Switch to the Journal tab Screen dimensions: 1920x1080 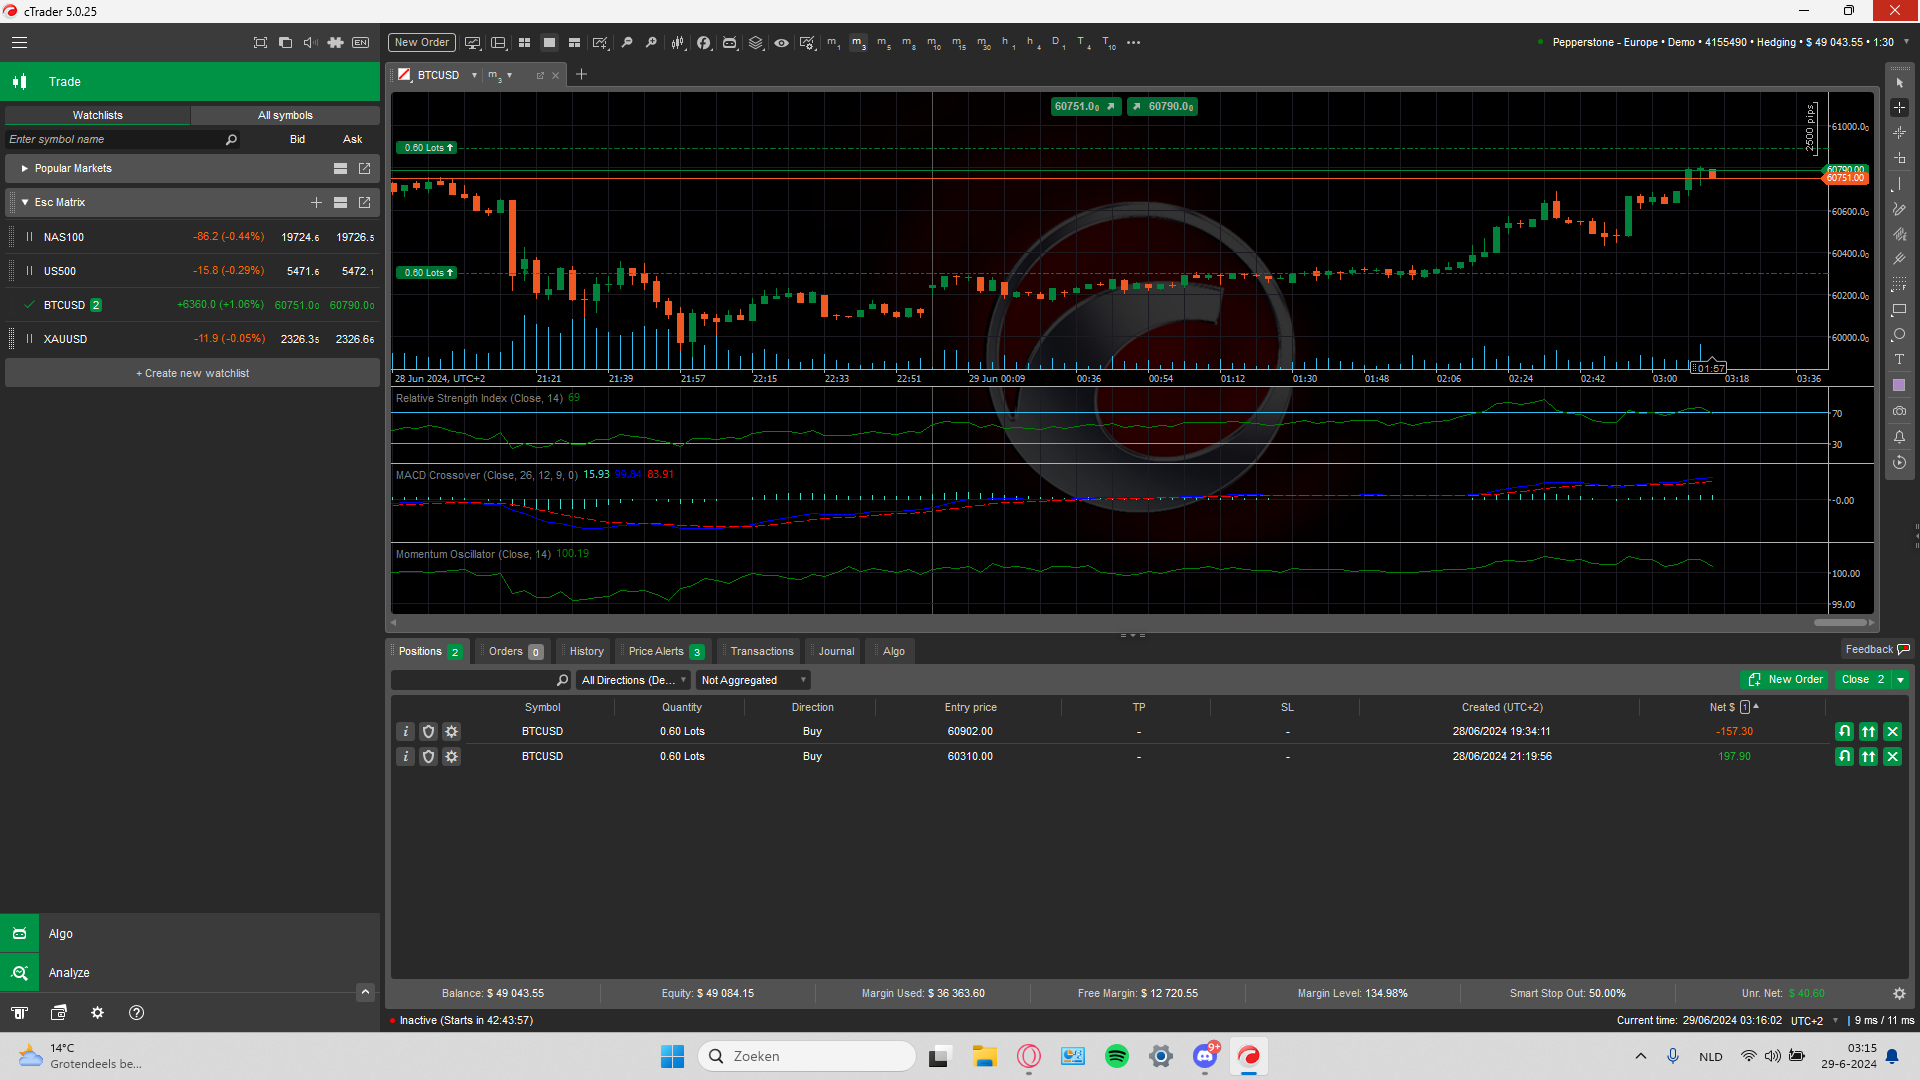pos(835,652)
